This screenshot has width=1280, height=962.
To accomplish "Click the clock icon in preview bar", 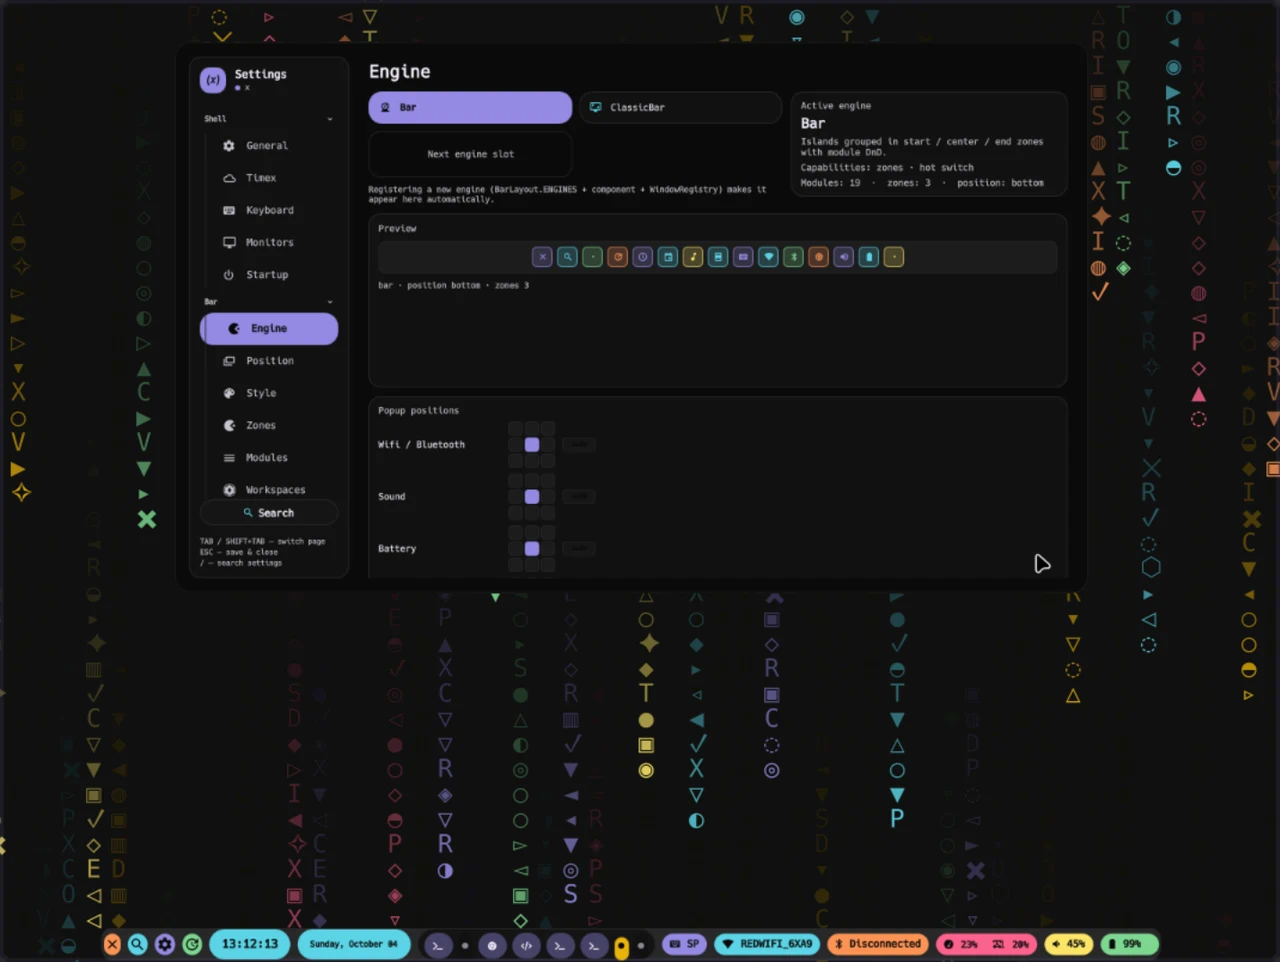I will point(643,257).
